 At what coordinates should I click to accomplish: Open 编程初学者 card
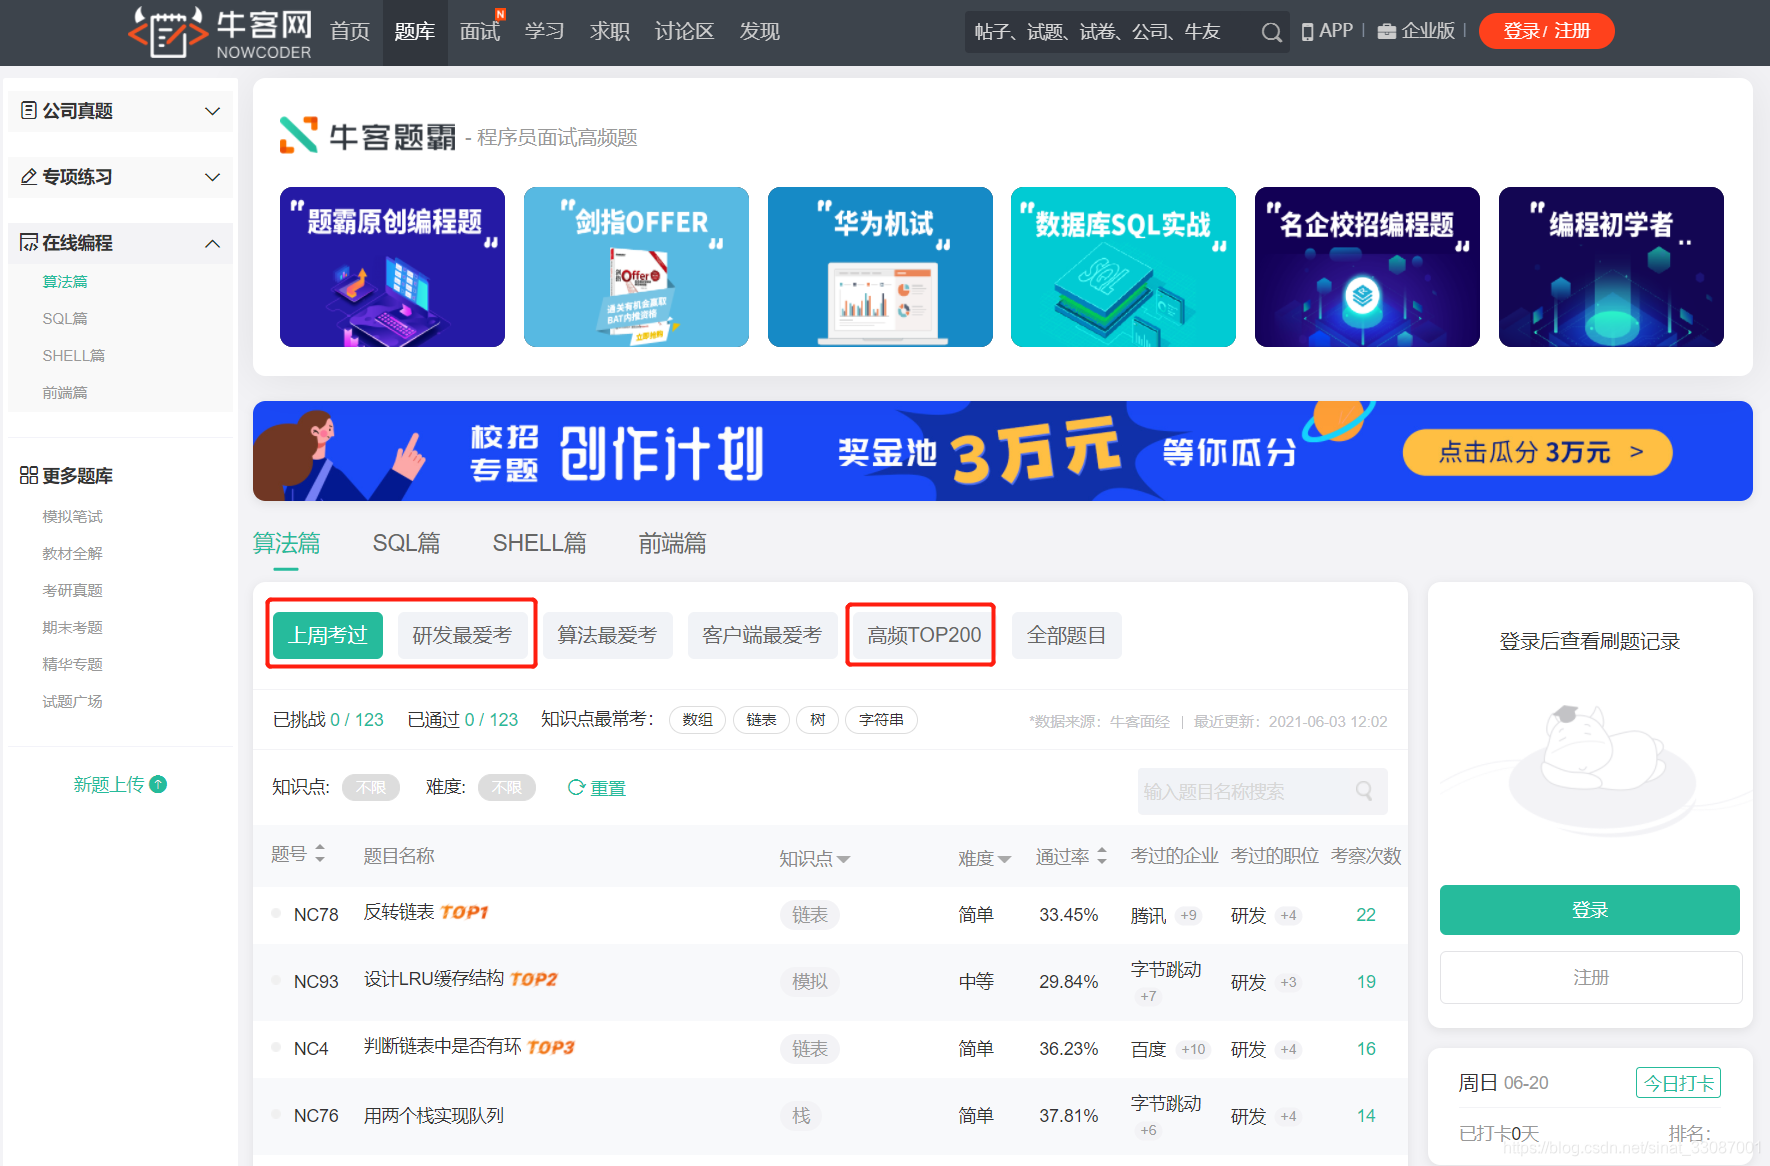(x=1611, y=267)
